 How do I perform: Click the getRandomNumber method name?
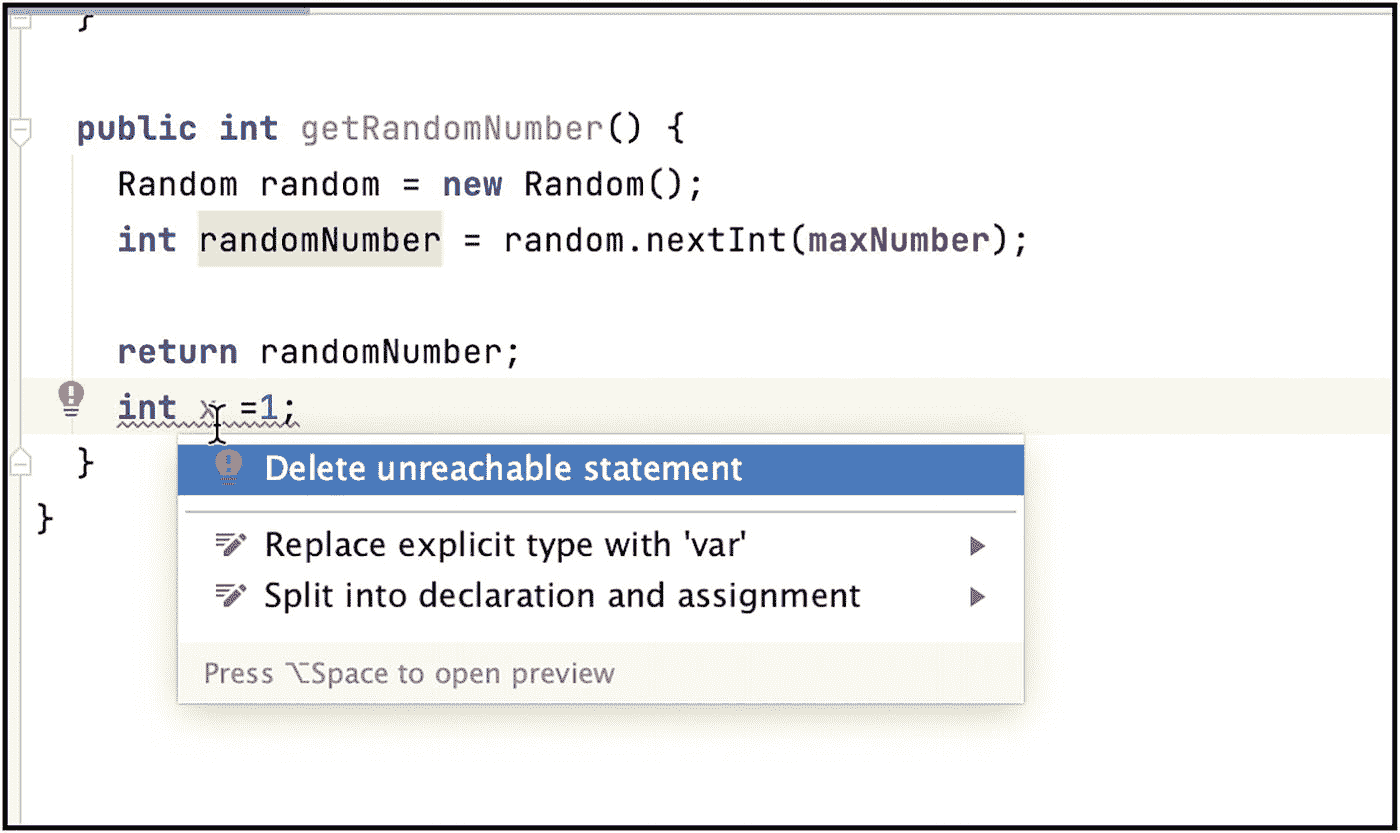click(x=452, y=130)
